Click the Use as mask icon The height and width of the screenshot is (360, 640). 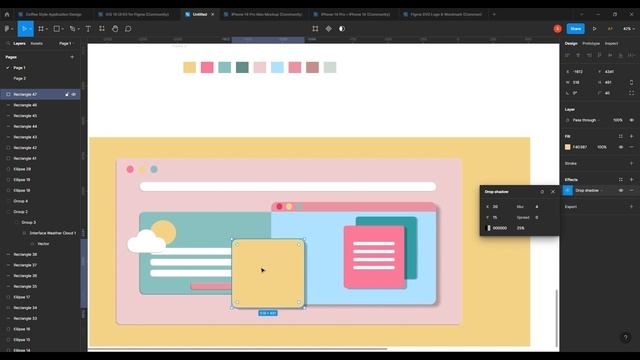pos(342,29)
